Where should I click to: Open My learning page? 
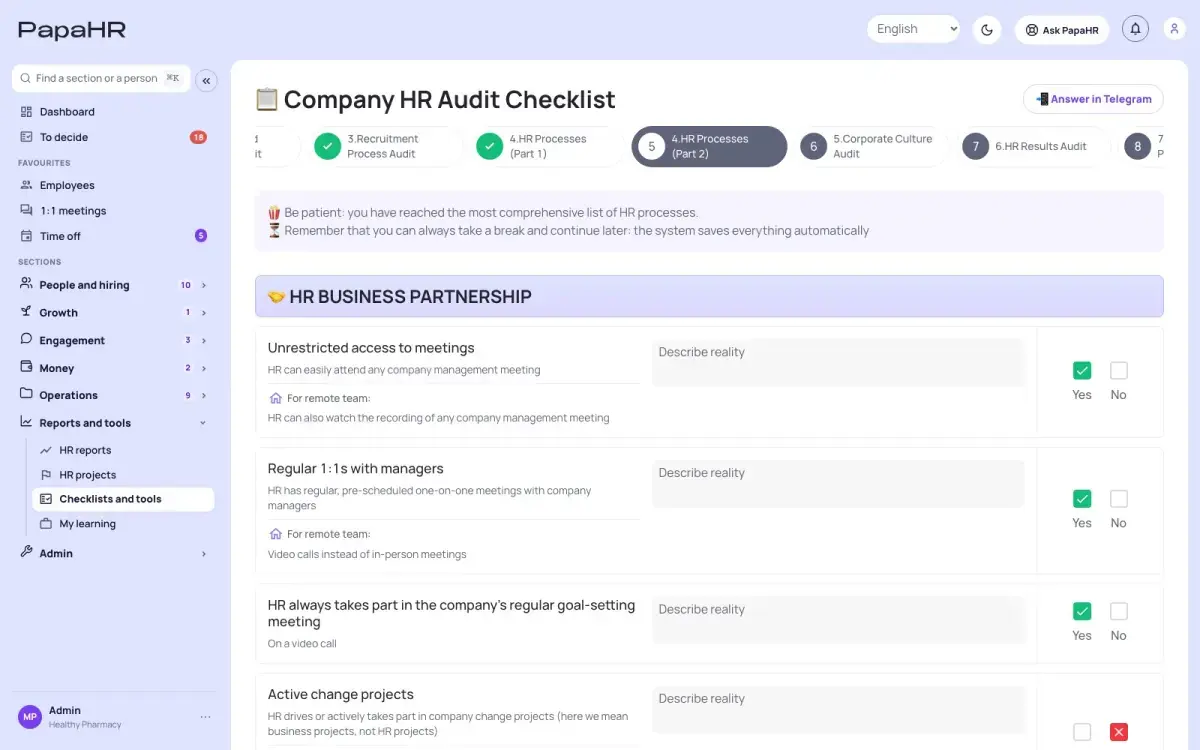(88, 524)
